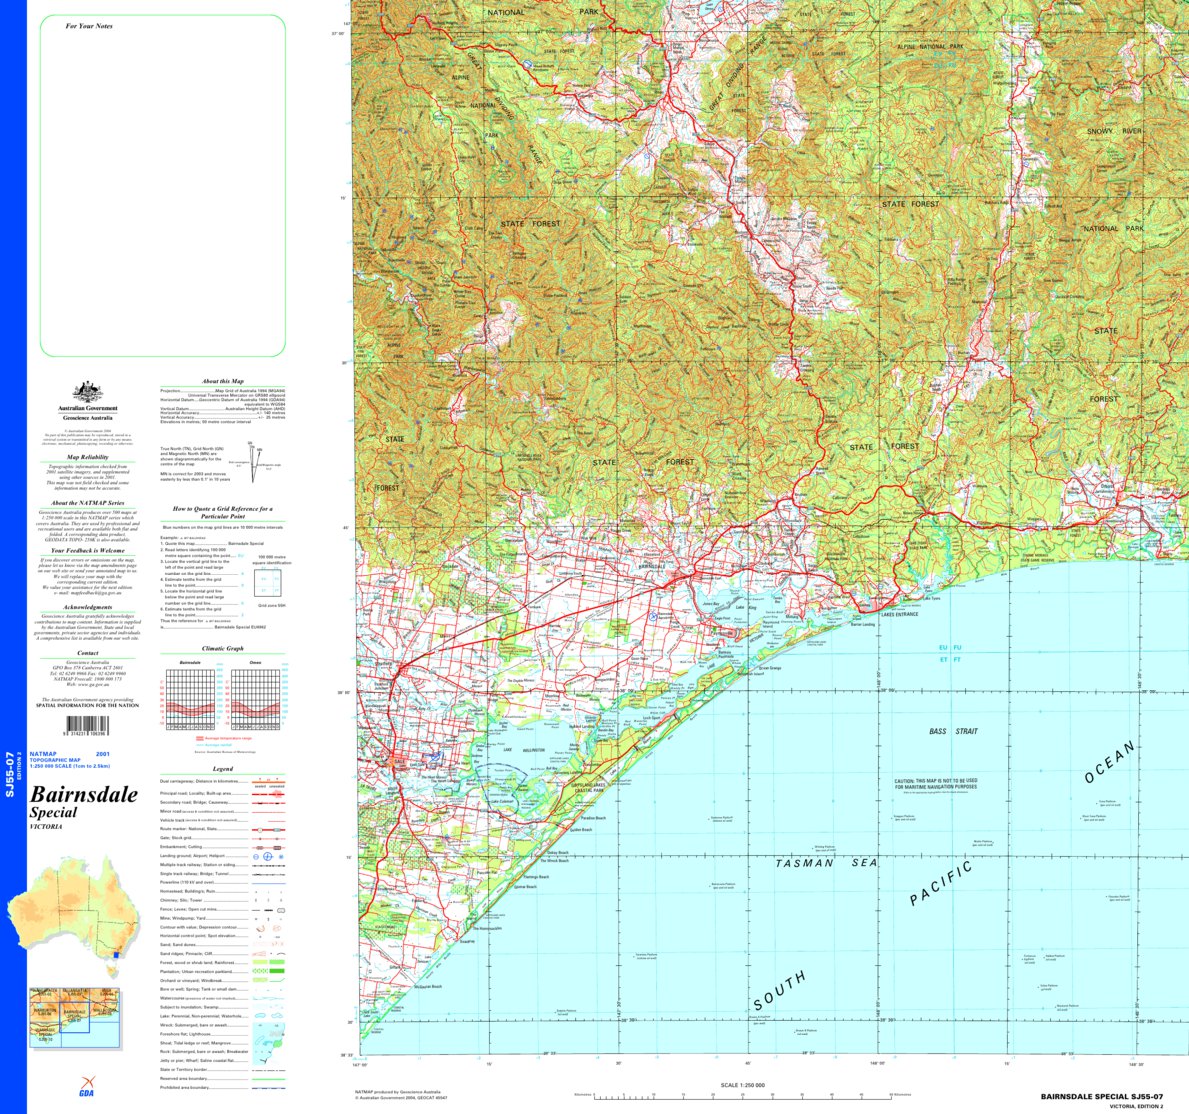Click the "Acknowledgments" heading
1189x1114 pixels.
coord(88,607)
